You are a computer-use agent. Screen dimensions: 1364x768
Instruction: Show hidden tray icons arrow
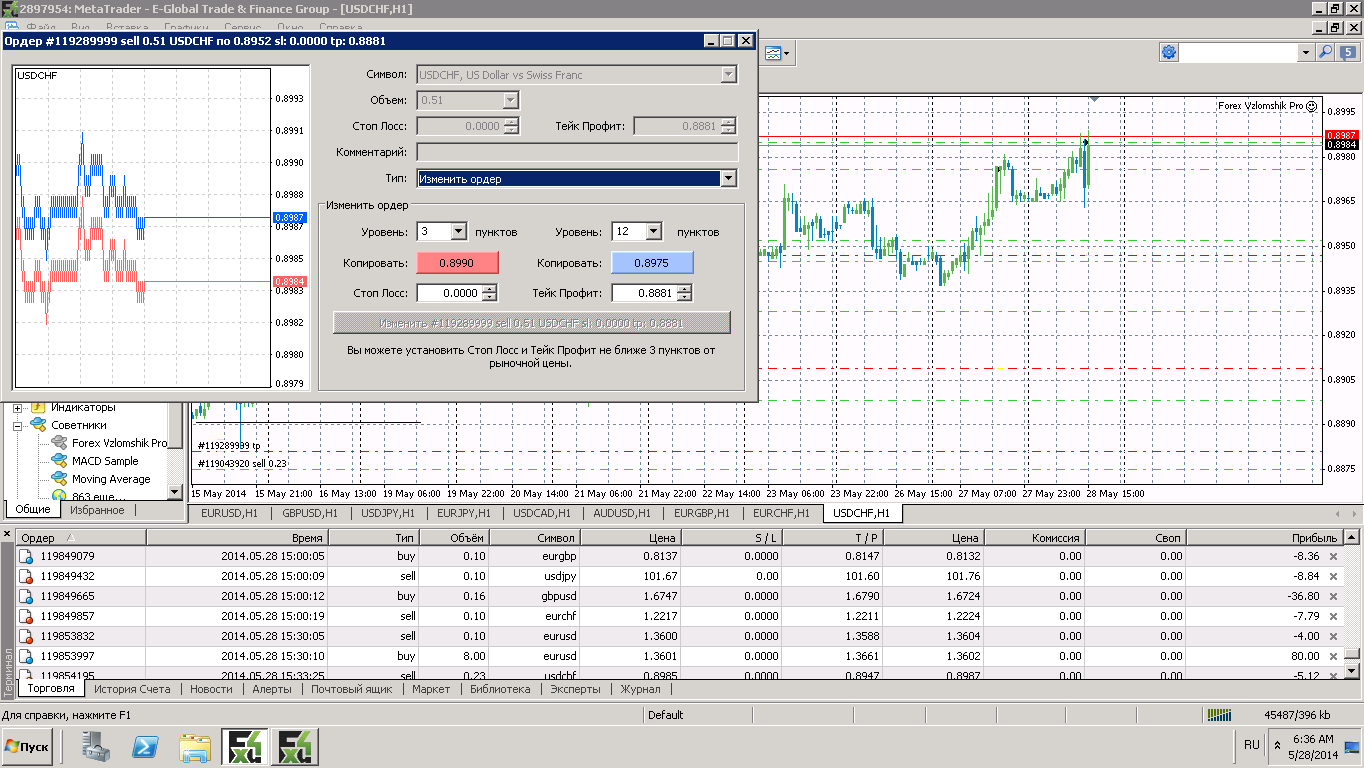tap(1278, 745)
